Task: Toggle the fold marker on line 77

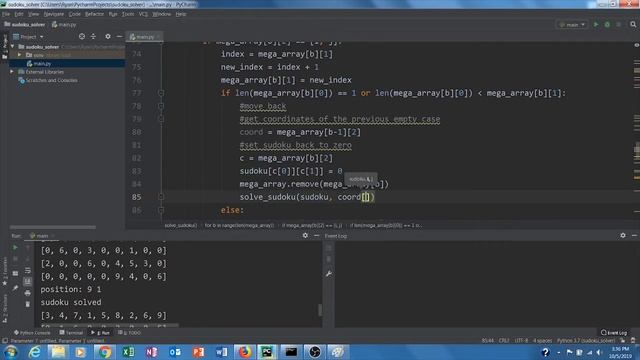Action: click(161, 93)
